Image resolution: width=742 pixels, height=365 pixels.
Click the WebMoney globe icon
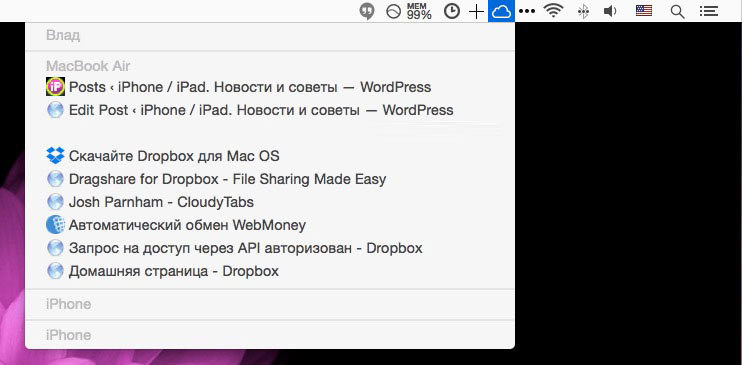point(55,225)
